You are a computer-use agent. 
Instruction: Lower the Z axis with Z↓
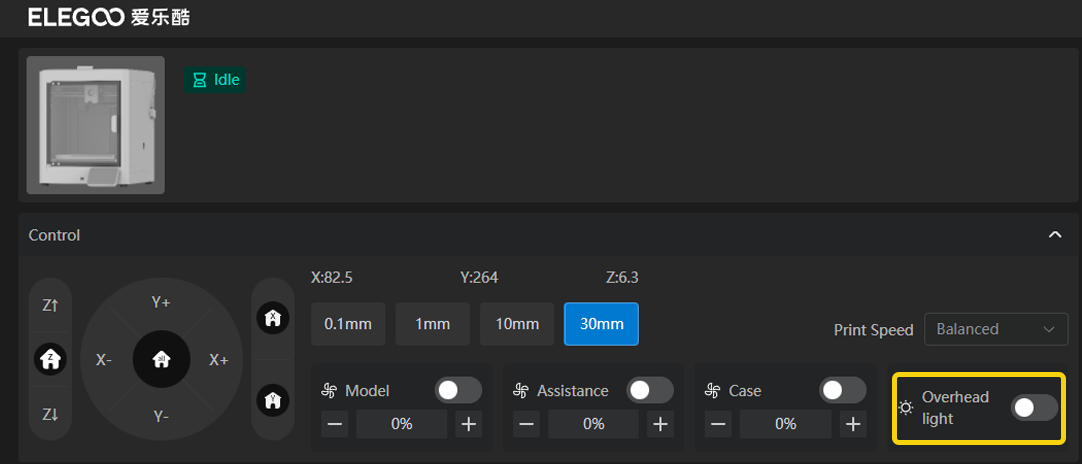pos(50,414)
